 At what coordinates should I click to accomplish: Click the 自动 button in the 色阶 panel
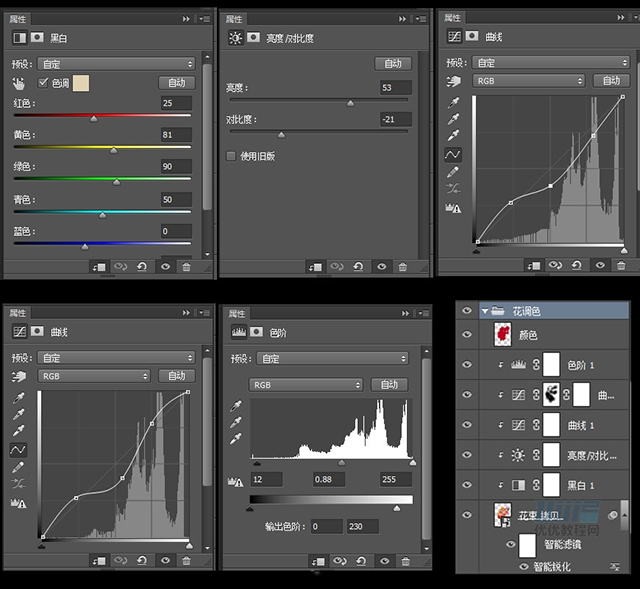389,384
